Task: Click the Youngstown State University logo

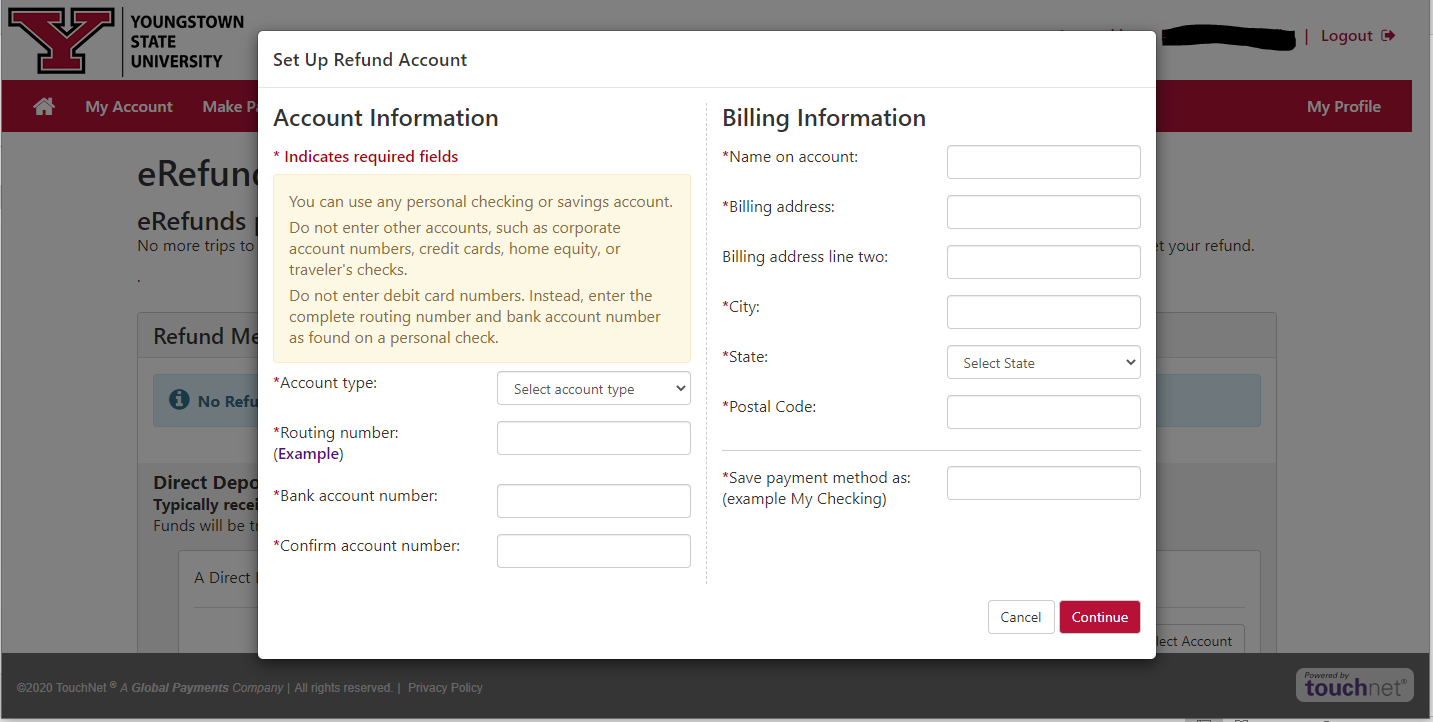Action: [126, 41]
